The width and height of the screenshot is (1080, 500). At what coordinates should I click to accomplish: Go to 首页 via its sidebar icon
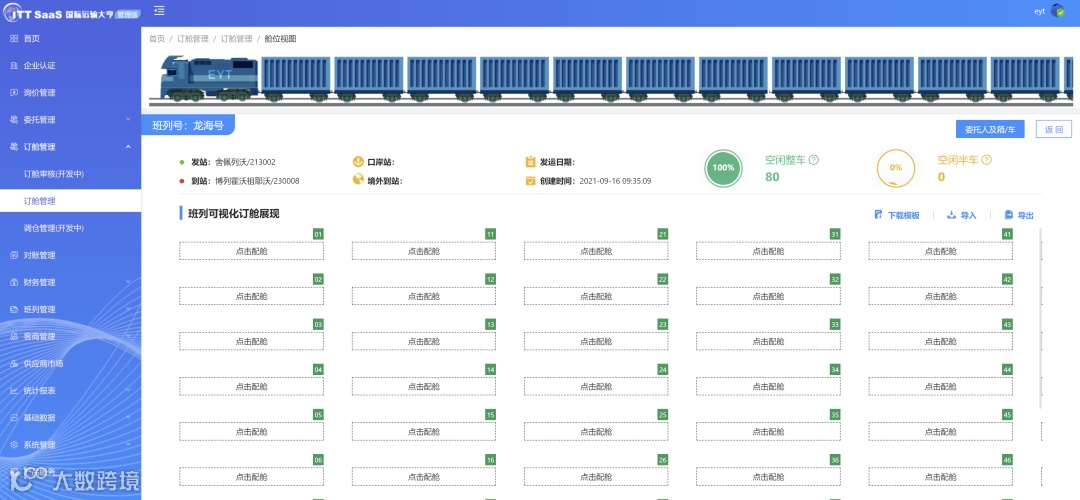click(14, 39)
